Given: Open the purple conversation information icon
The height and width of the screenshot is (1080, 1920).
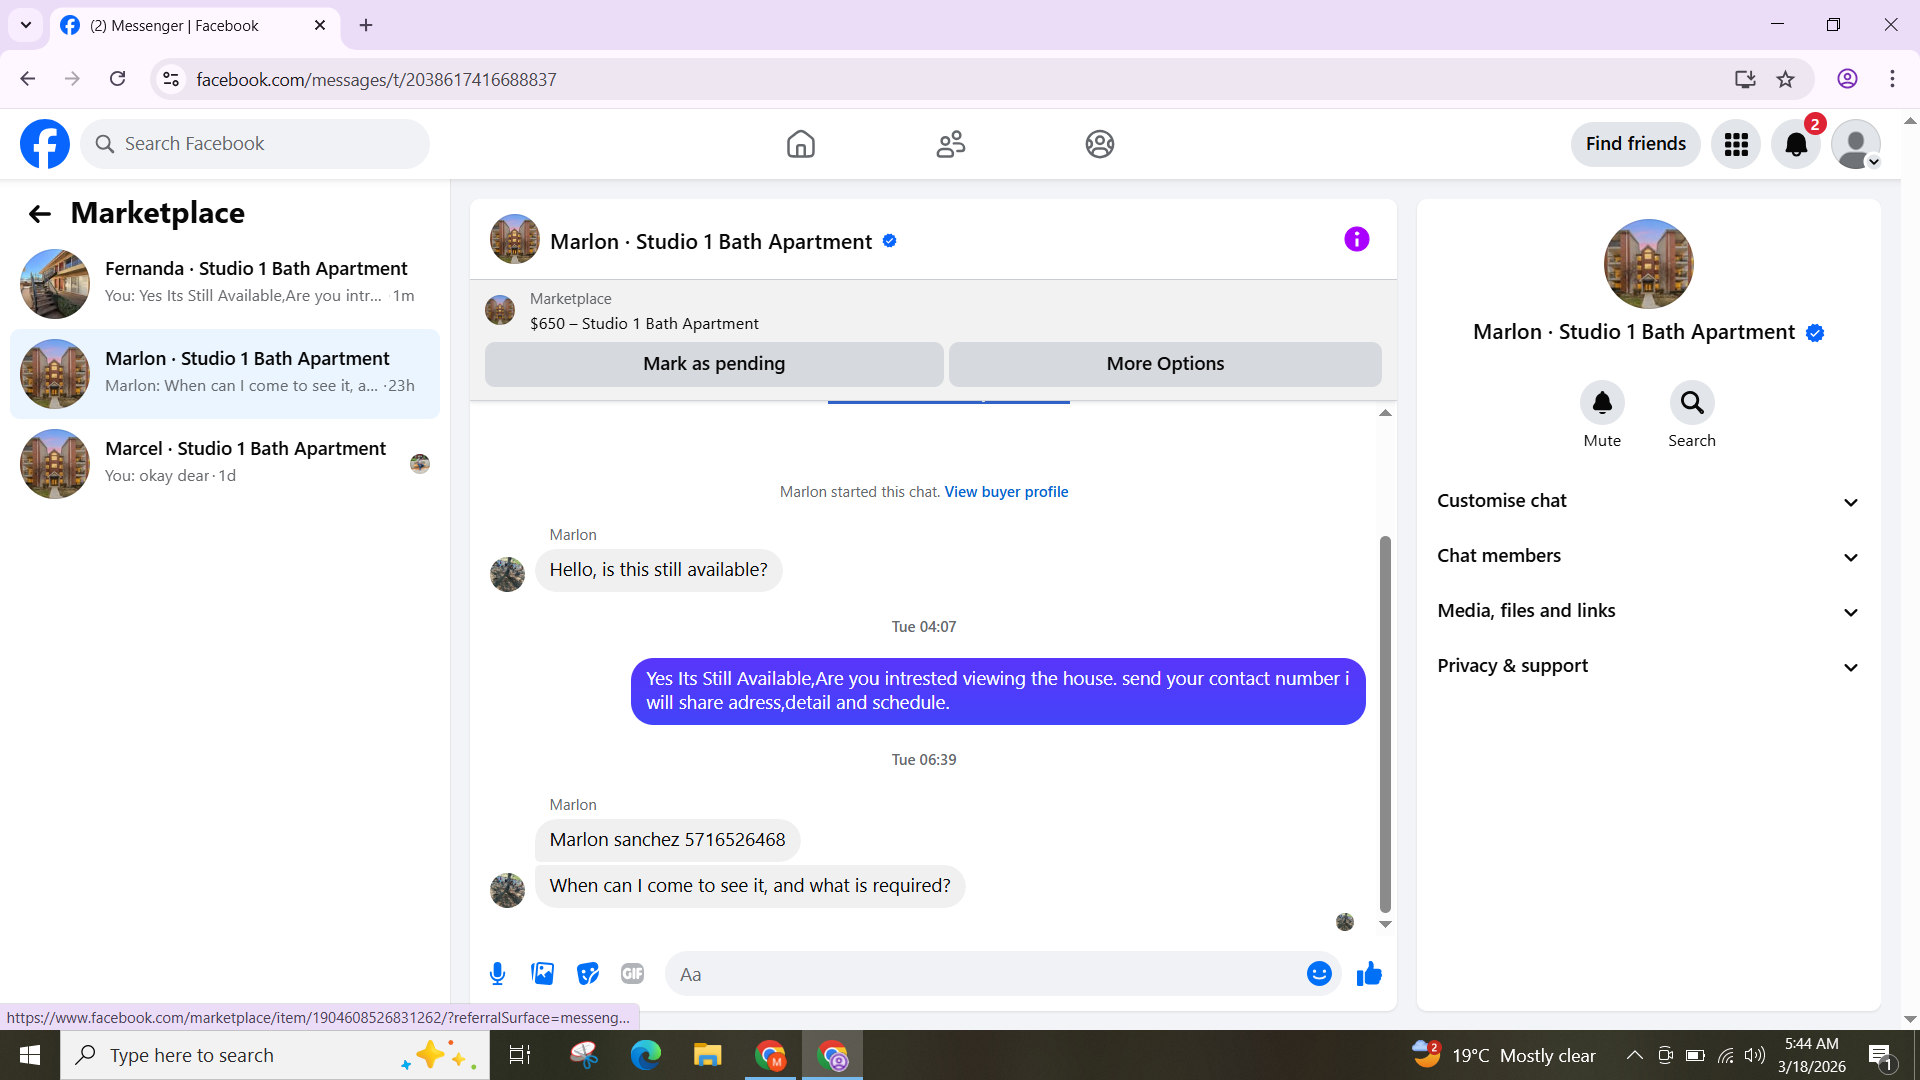Looking at the screenshot, I should pyautogui.click(x=1356, y=240).
